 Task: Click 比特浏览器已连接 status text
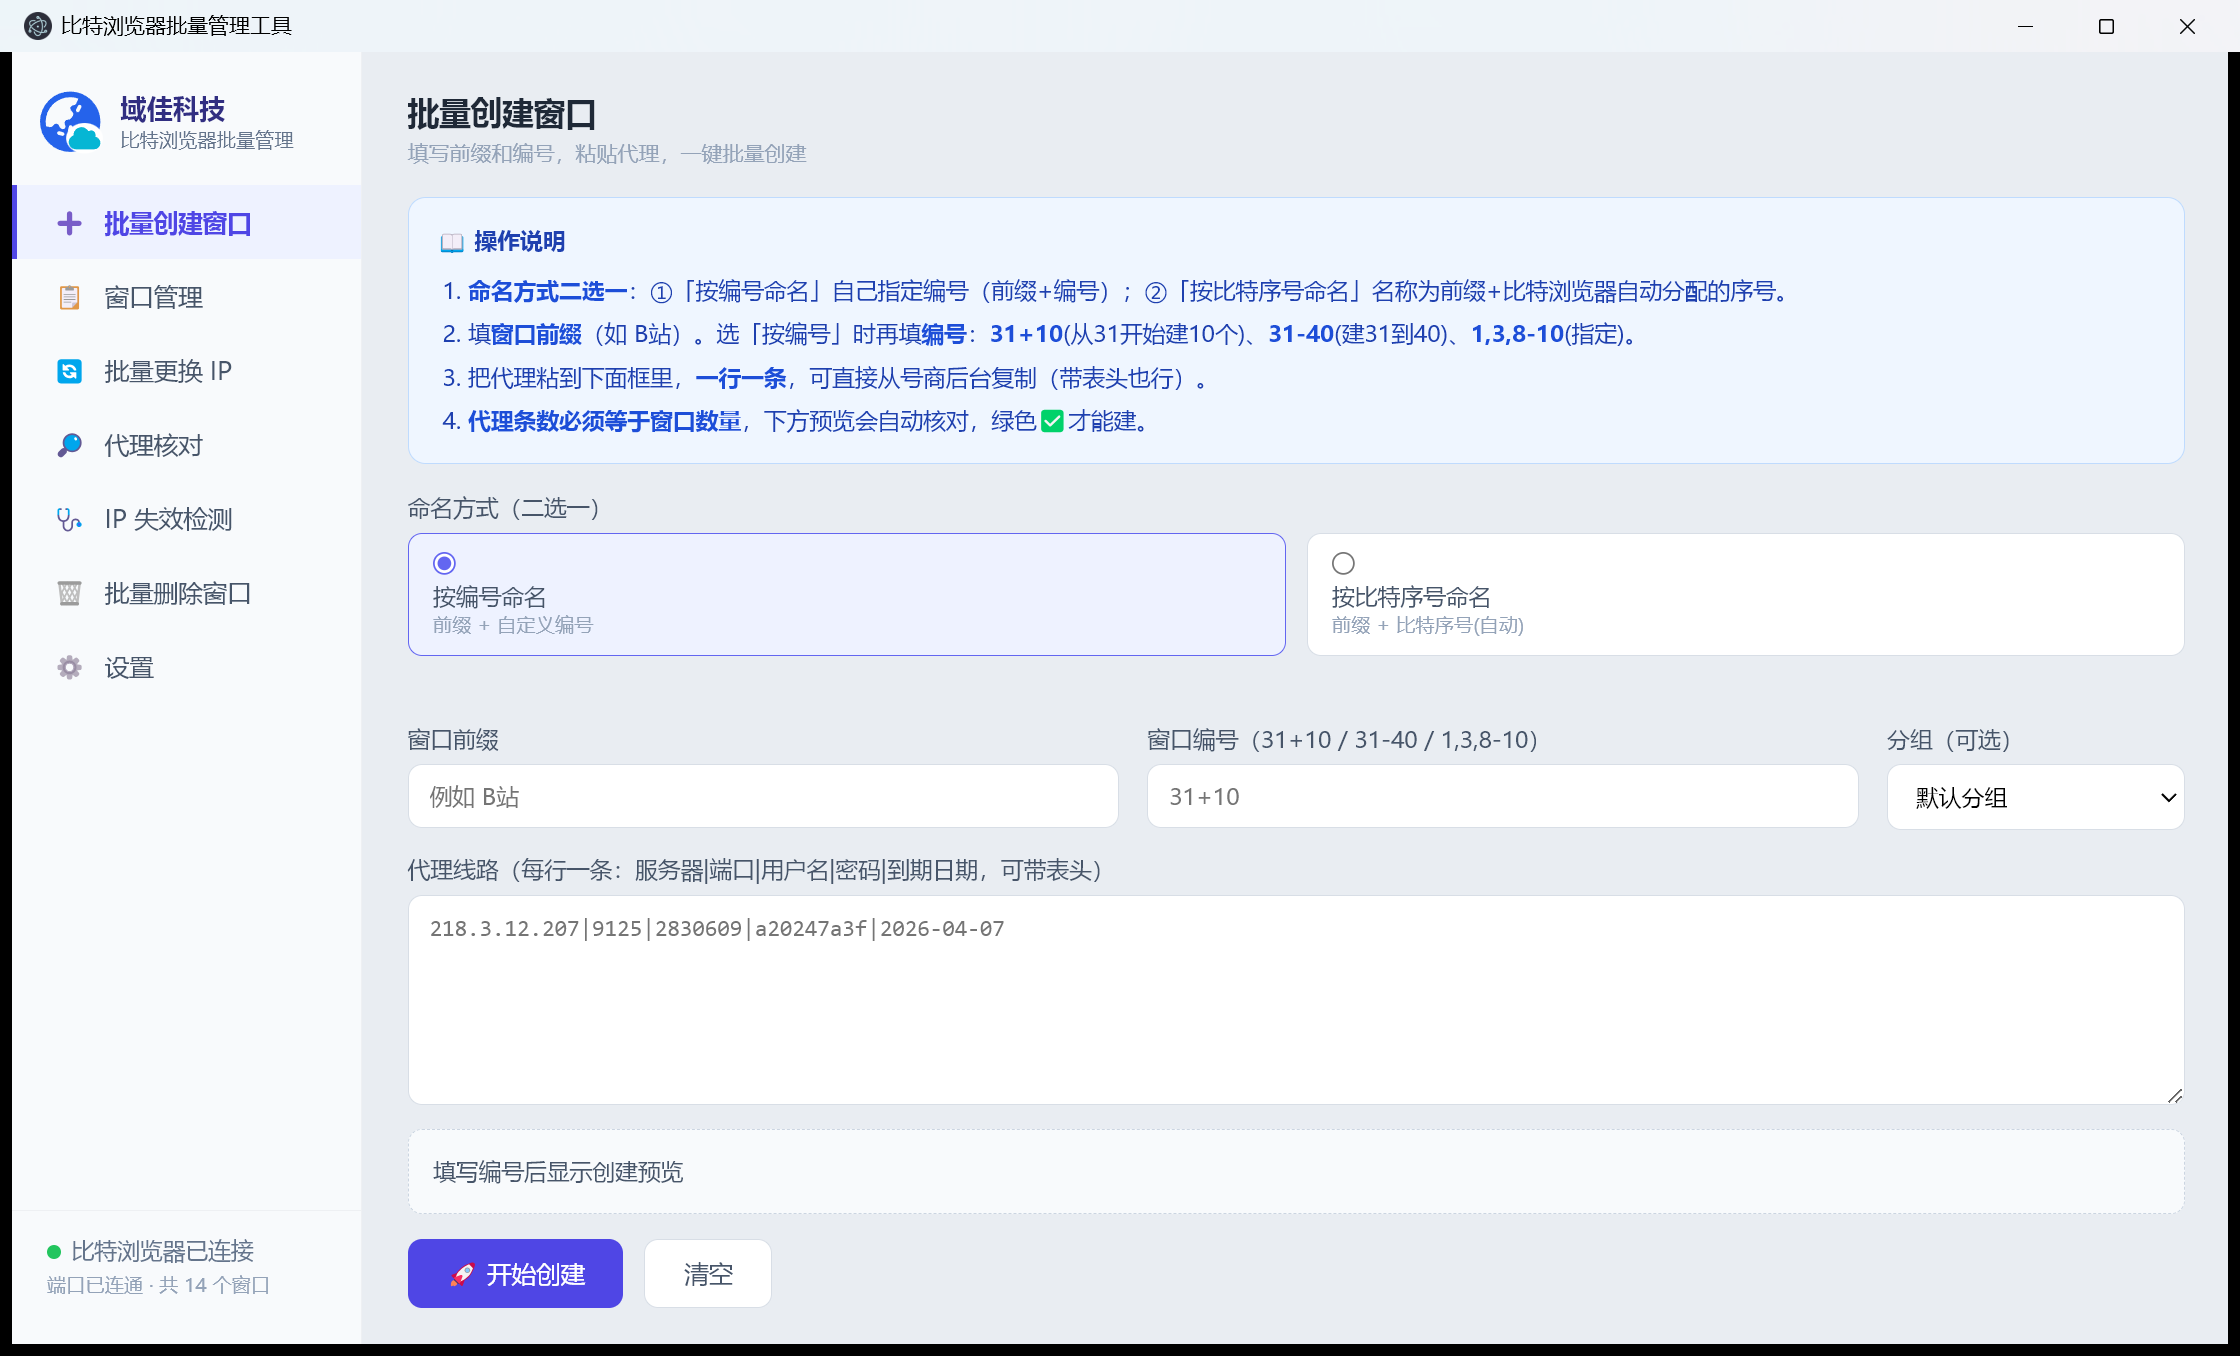(x=163, y=1251)
